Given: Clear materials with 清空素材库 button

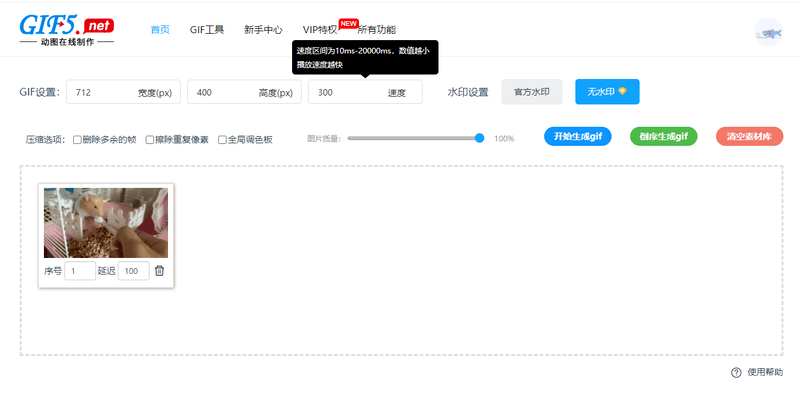Looking at the screenshot, I should [x=749, y=137].
